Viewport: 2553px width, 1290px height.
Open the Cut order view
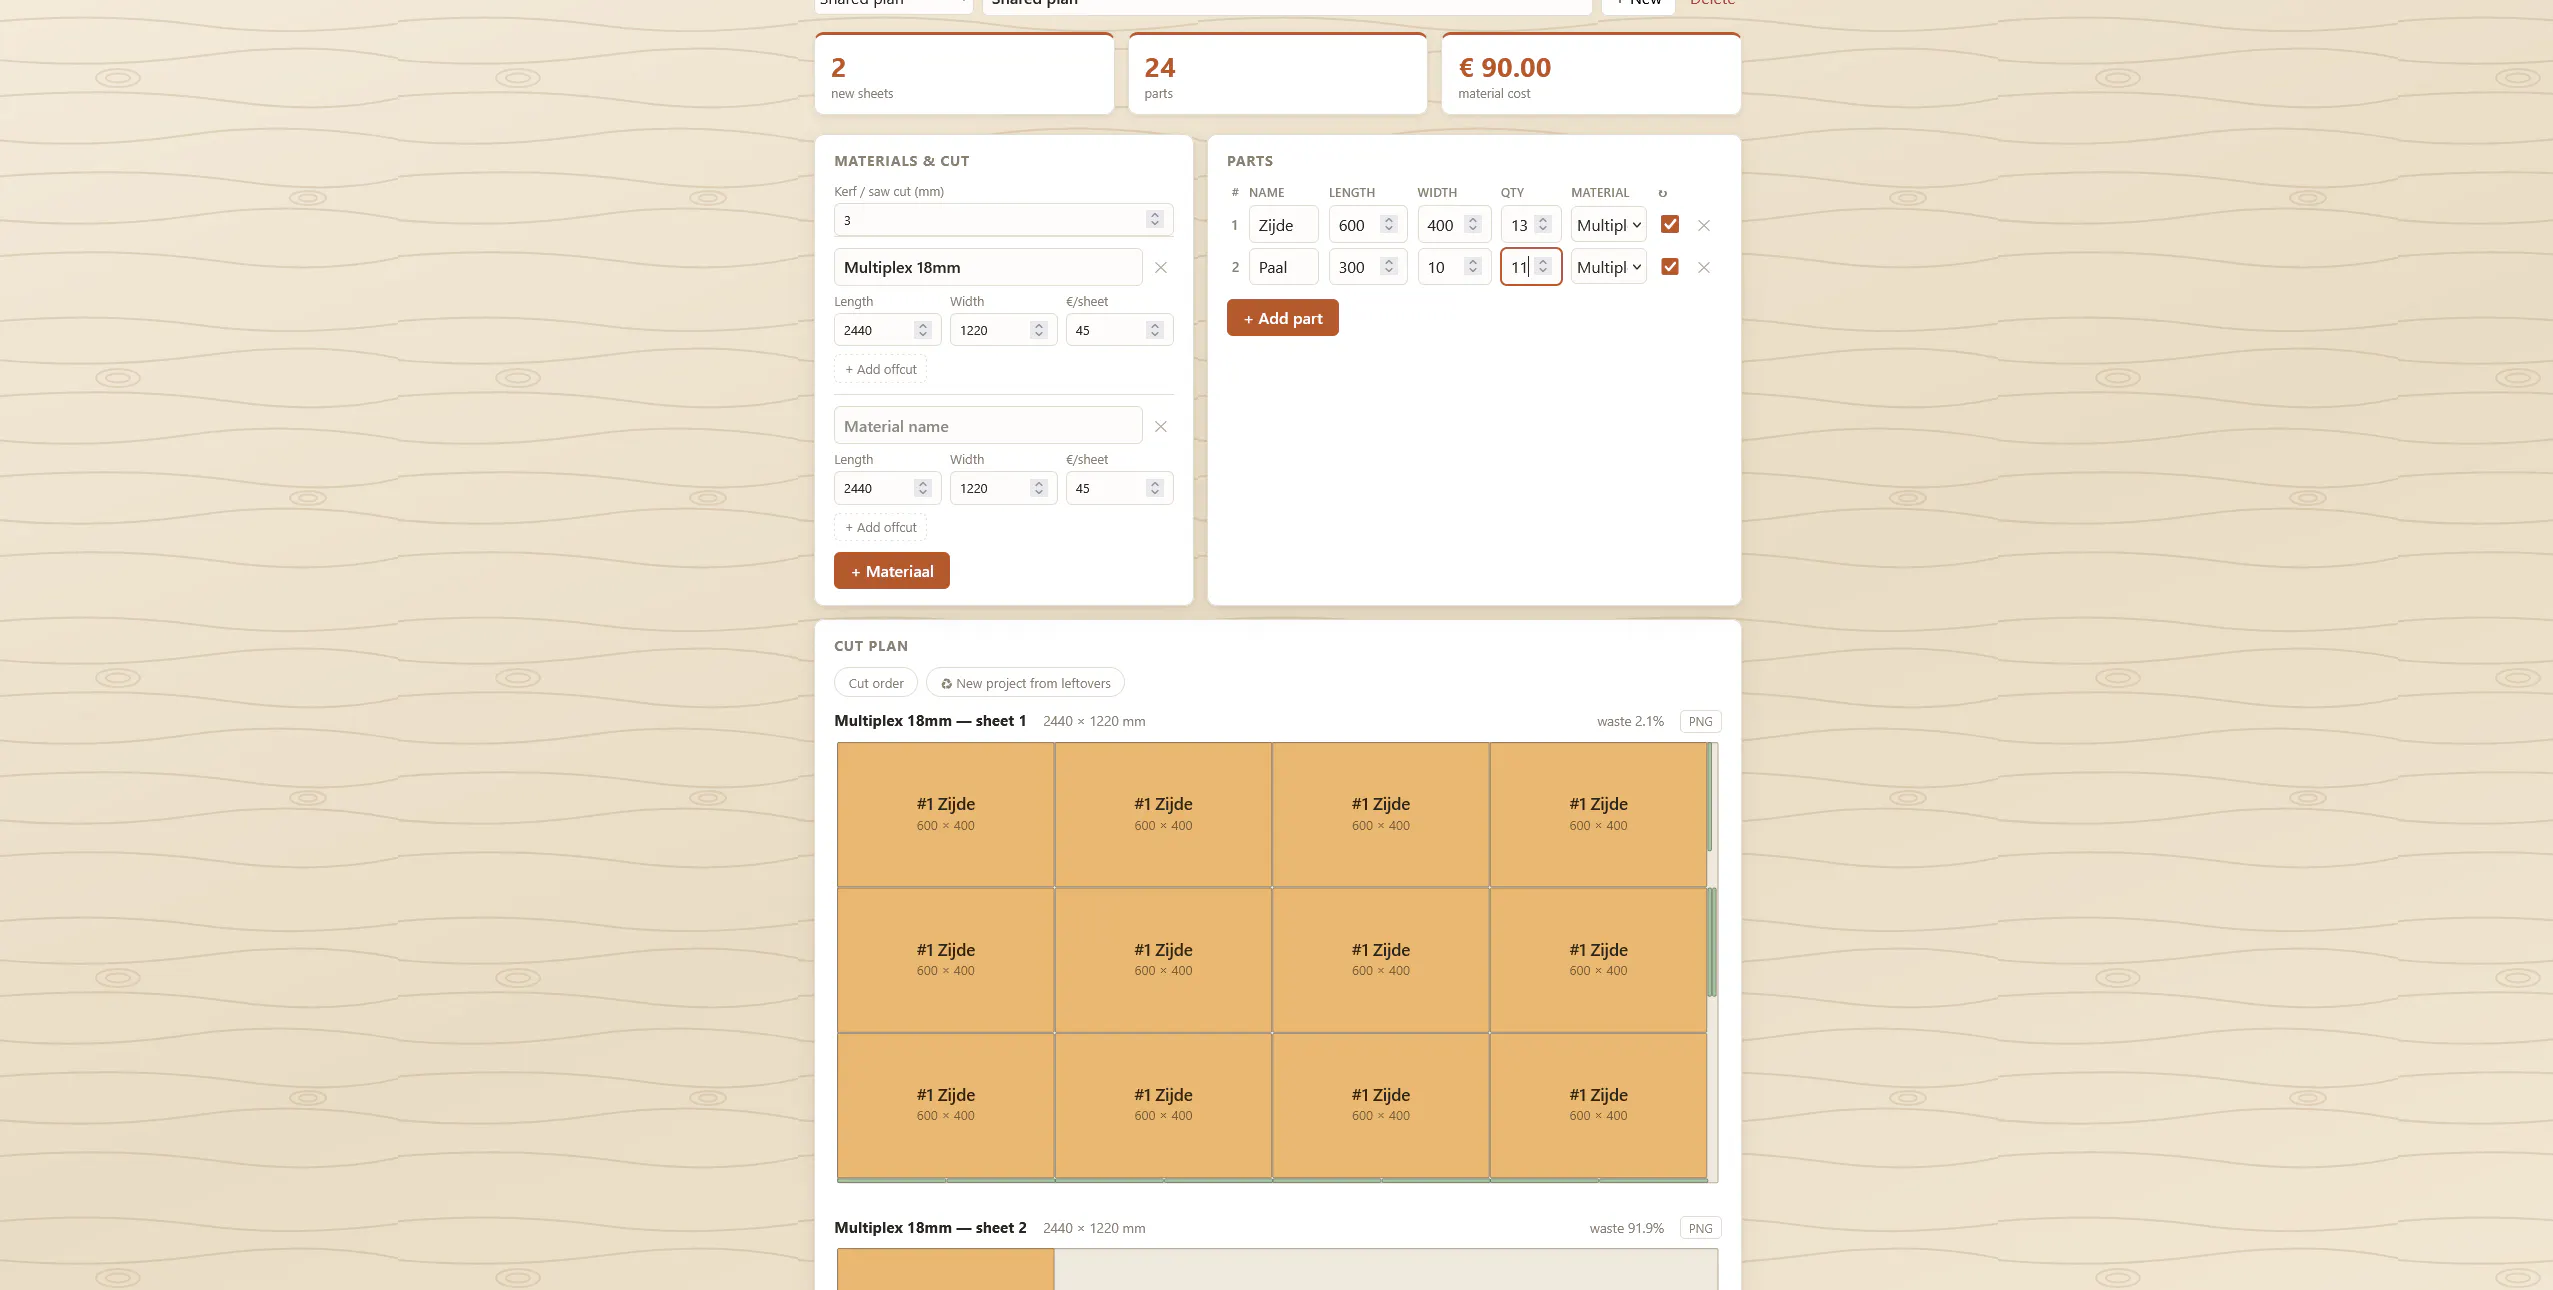(x=876, y=683)
